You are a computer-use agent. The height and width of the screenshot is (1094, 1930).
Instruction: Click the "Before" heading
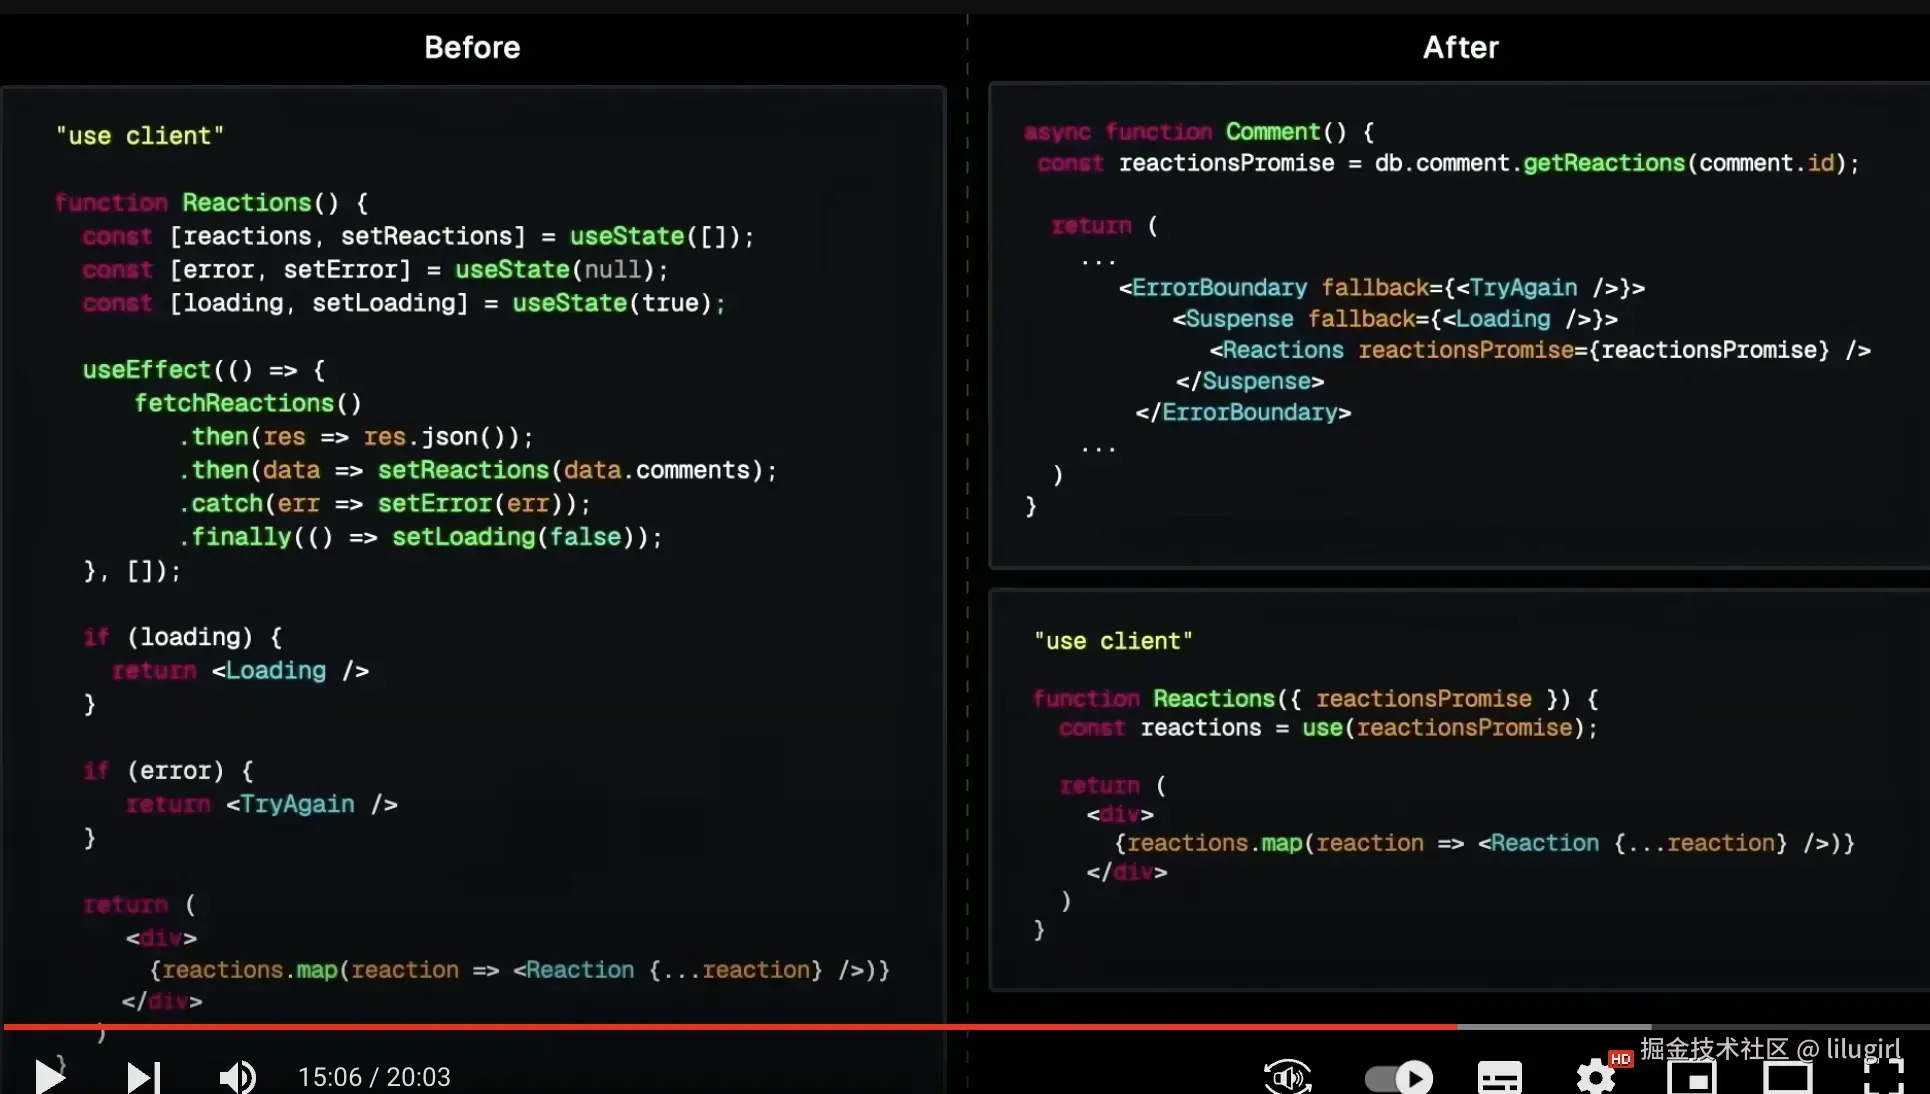(x=472, y=47)
